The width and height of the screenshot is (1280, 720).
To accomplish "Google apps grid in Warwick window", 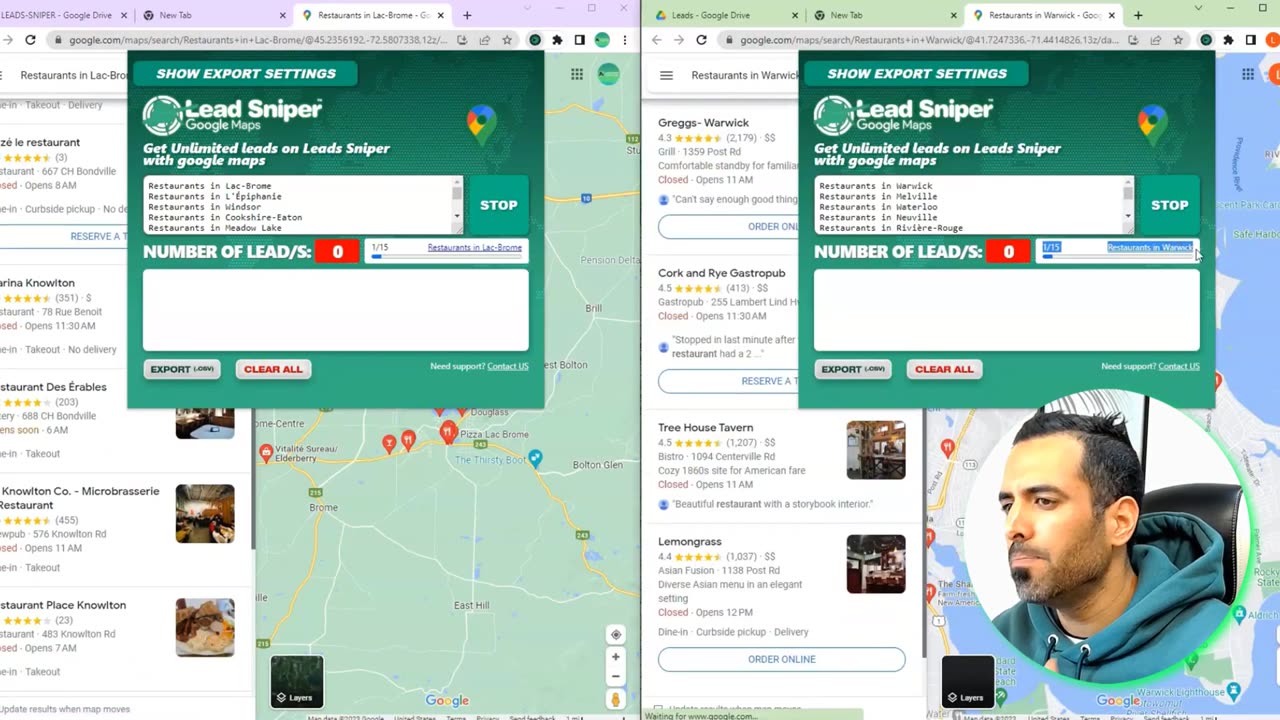I will (1248, 74).
